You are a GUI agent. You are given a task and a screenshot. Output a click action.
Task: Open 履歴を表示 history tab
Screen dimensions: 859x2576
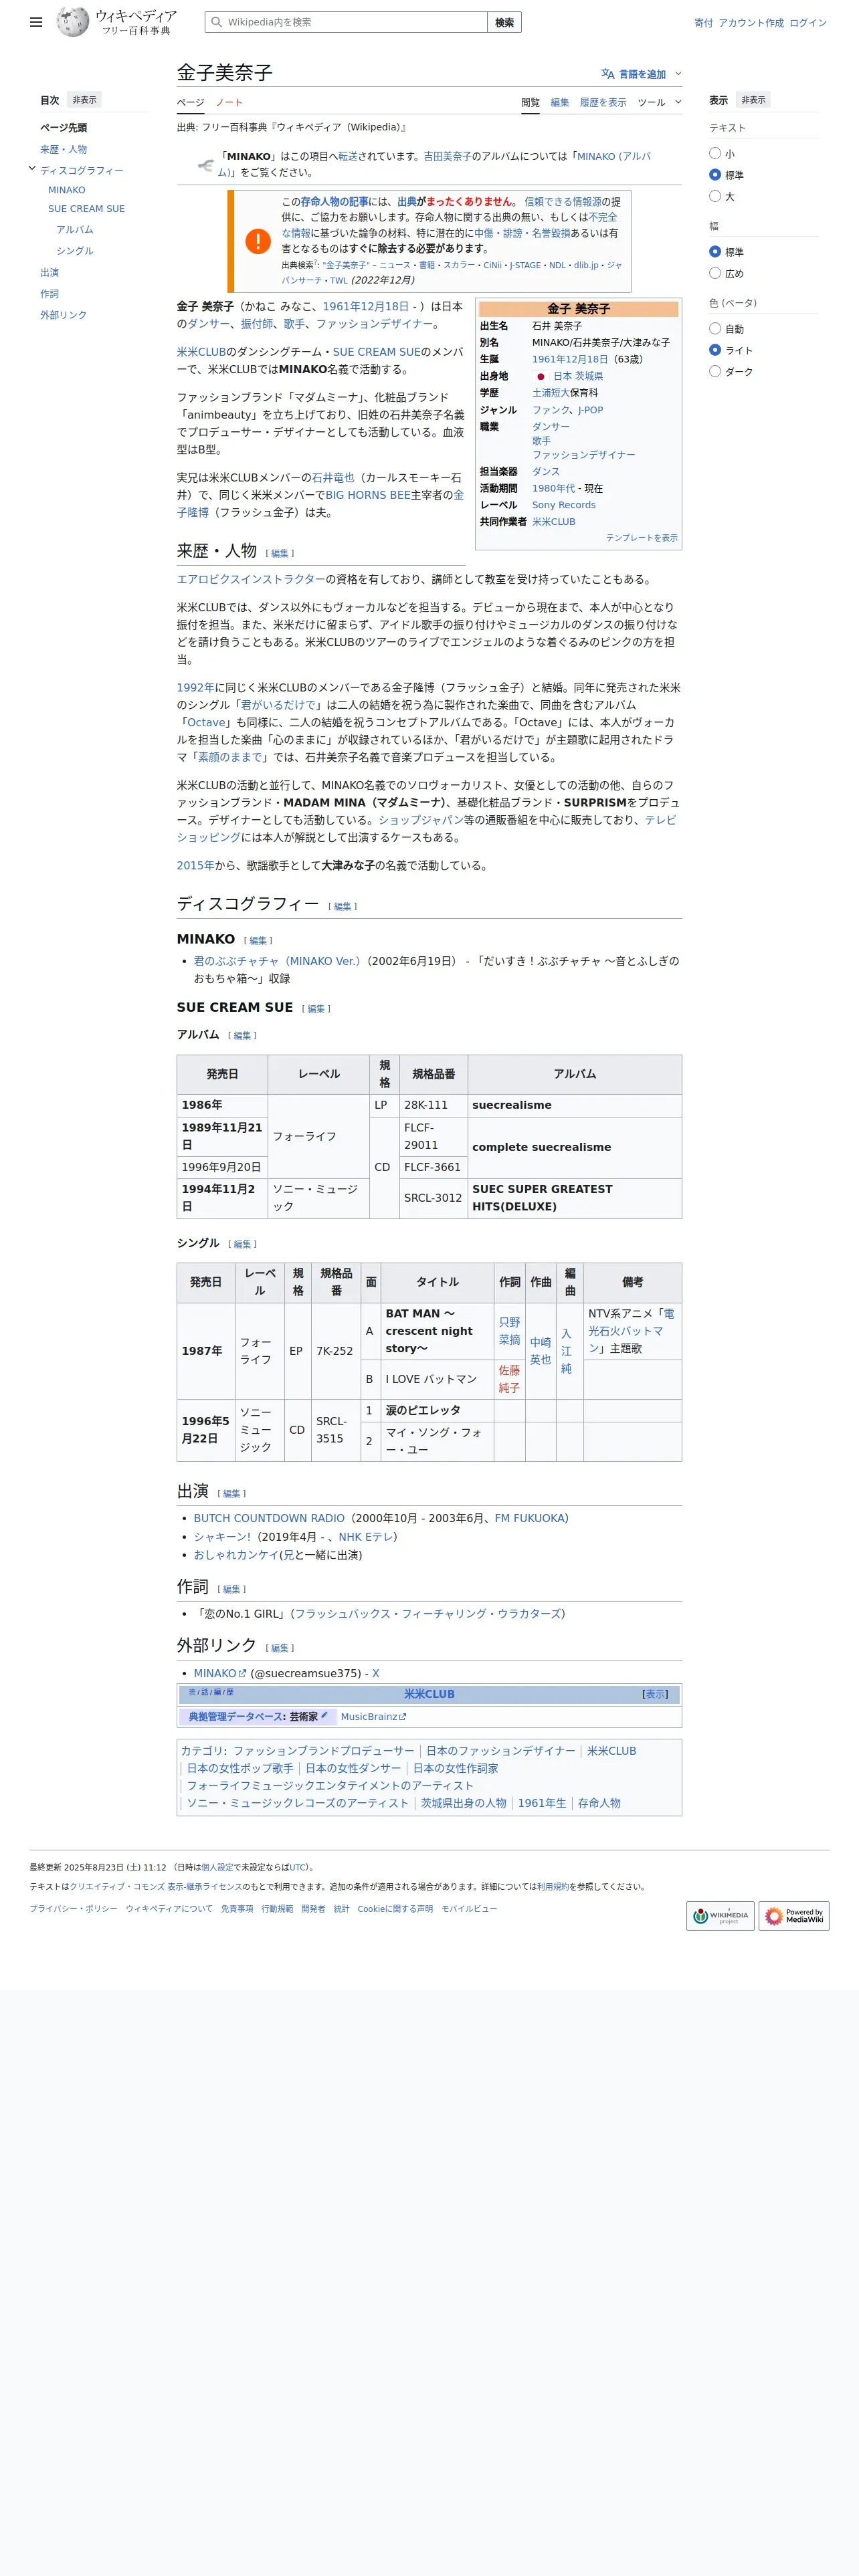point(603,102)
